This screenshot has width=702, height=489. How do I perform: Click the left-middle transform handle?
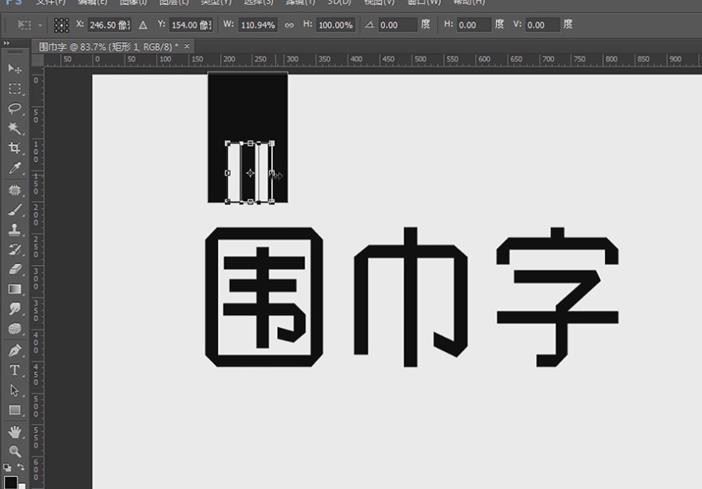point(227,173)
